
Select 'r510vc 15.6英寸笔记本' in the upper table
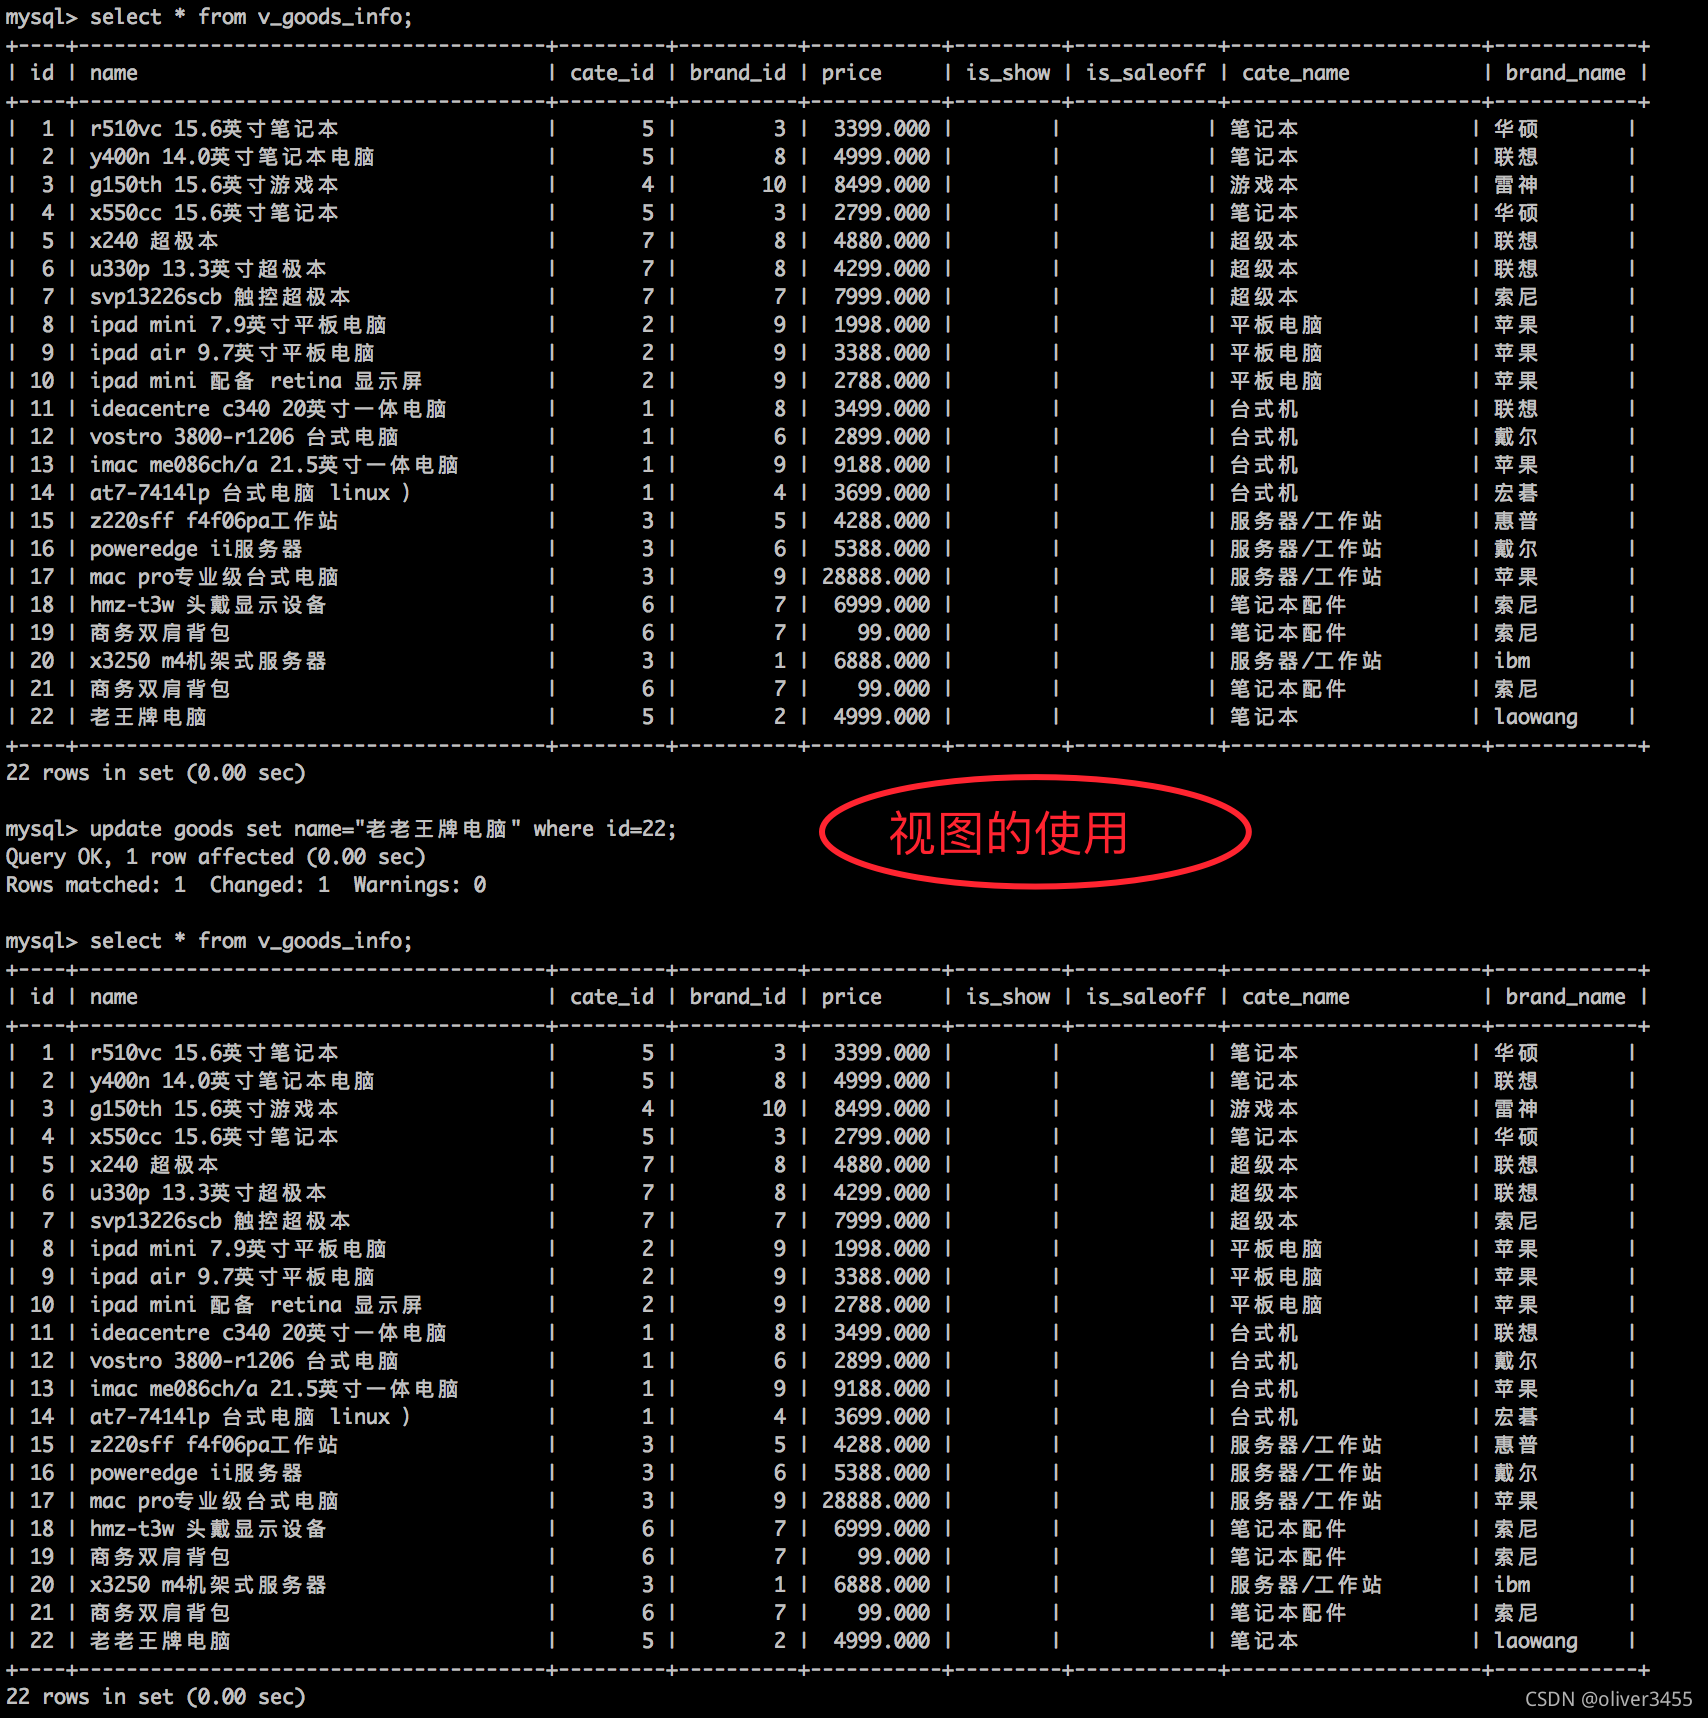point(214,129)
